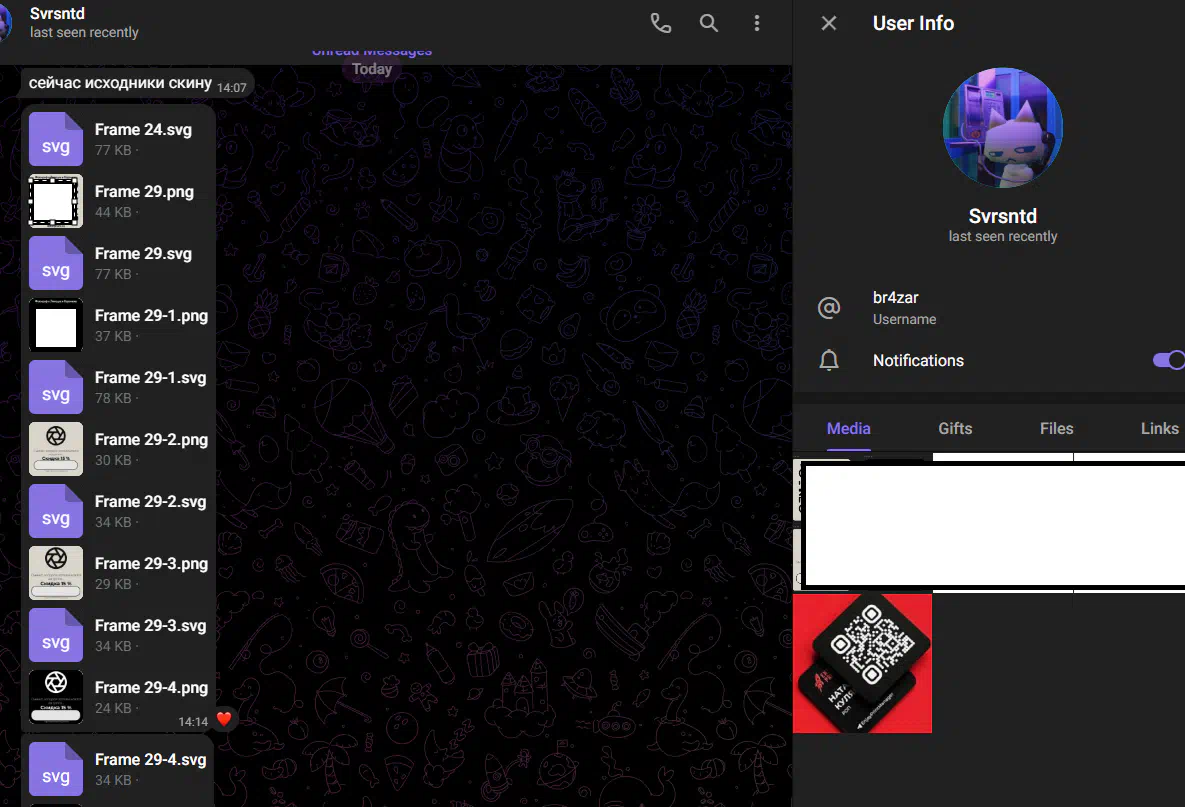The width and height of the screenshot is (1185, 807).
Task: Click the Notifications bell icon
Action: click(829, 360)
